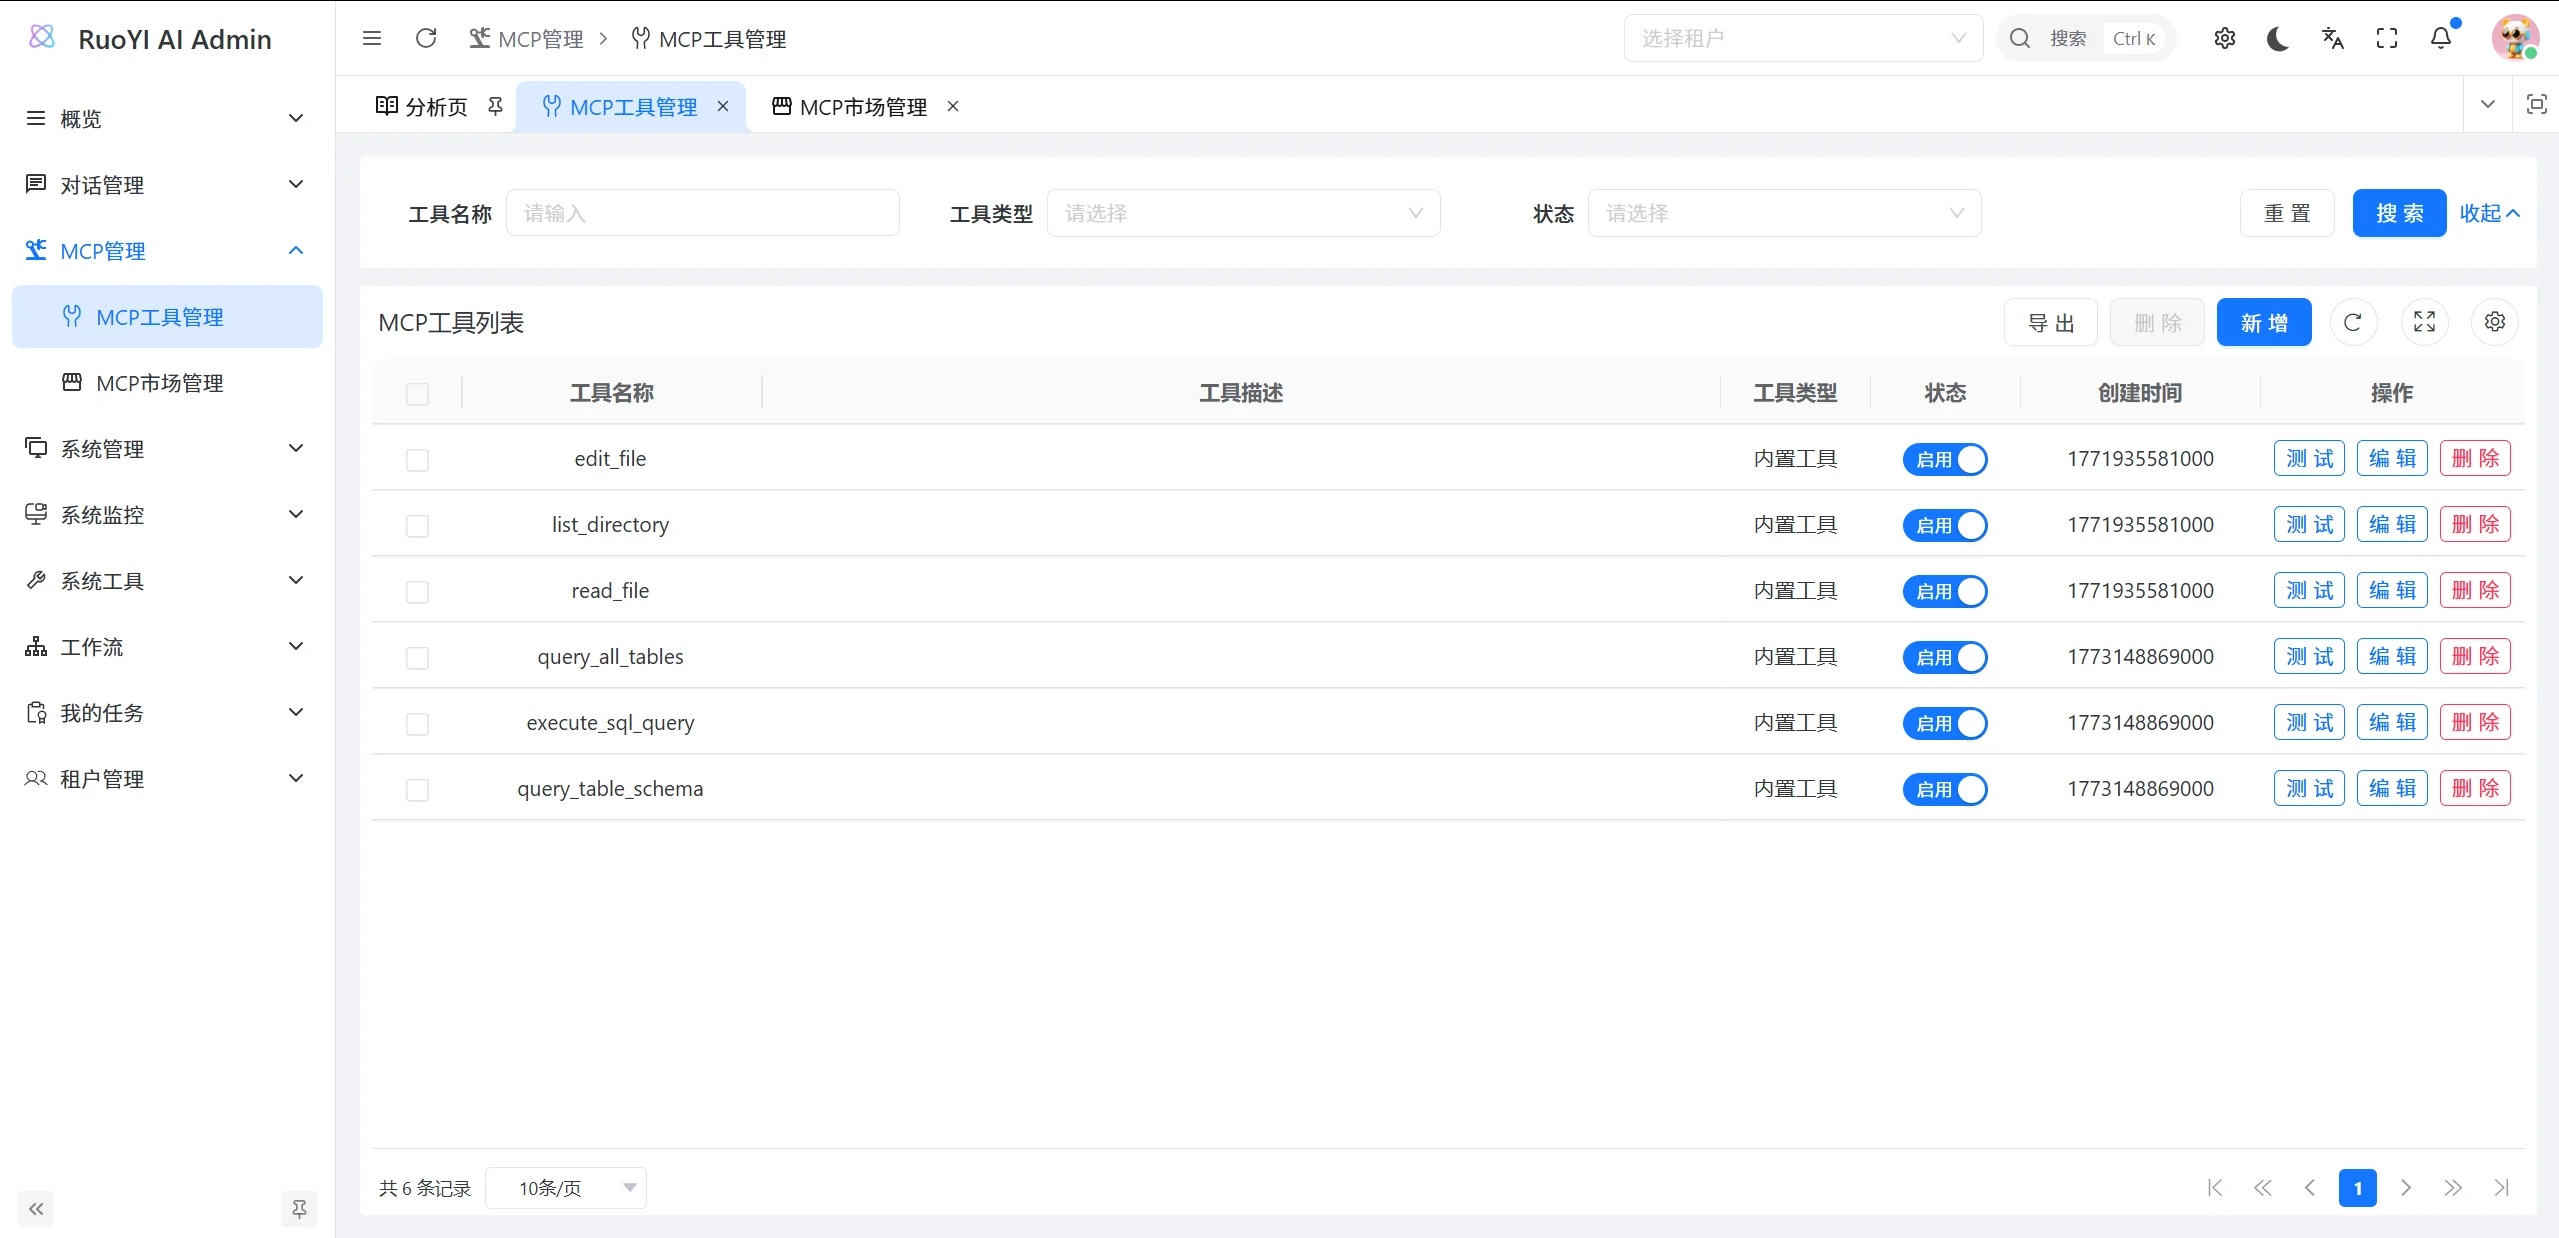
Task: Reload the page using the refresh icon
Action: pos(426,38)
